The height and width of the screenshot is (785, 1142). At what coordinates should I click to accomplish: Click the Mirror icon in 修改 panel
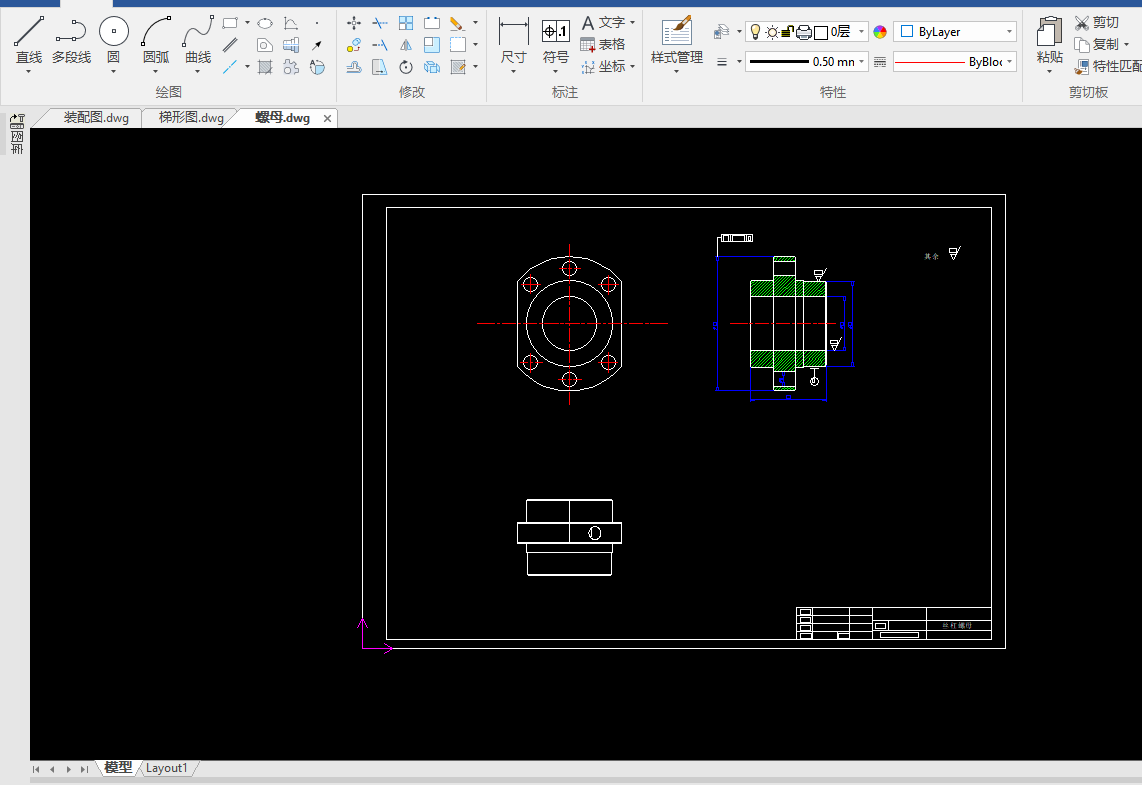pos(406,45)
